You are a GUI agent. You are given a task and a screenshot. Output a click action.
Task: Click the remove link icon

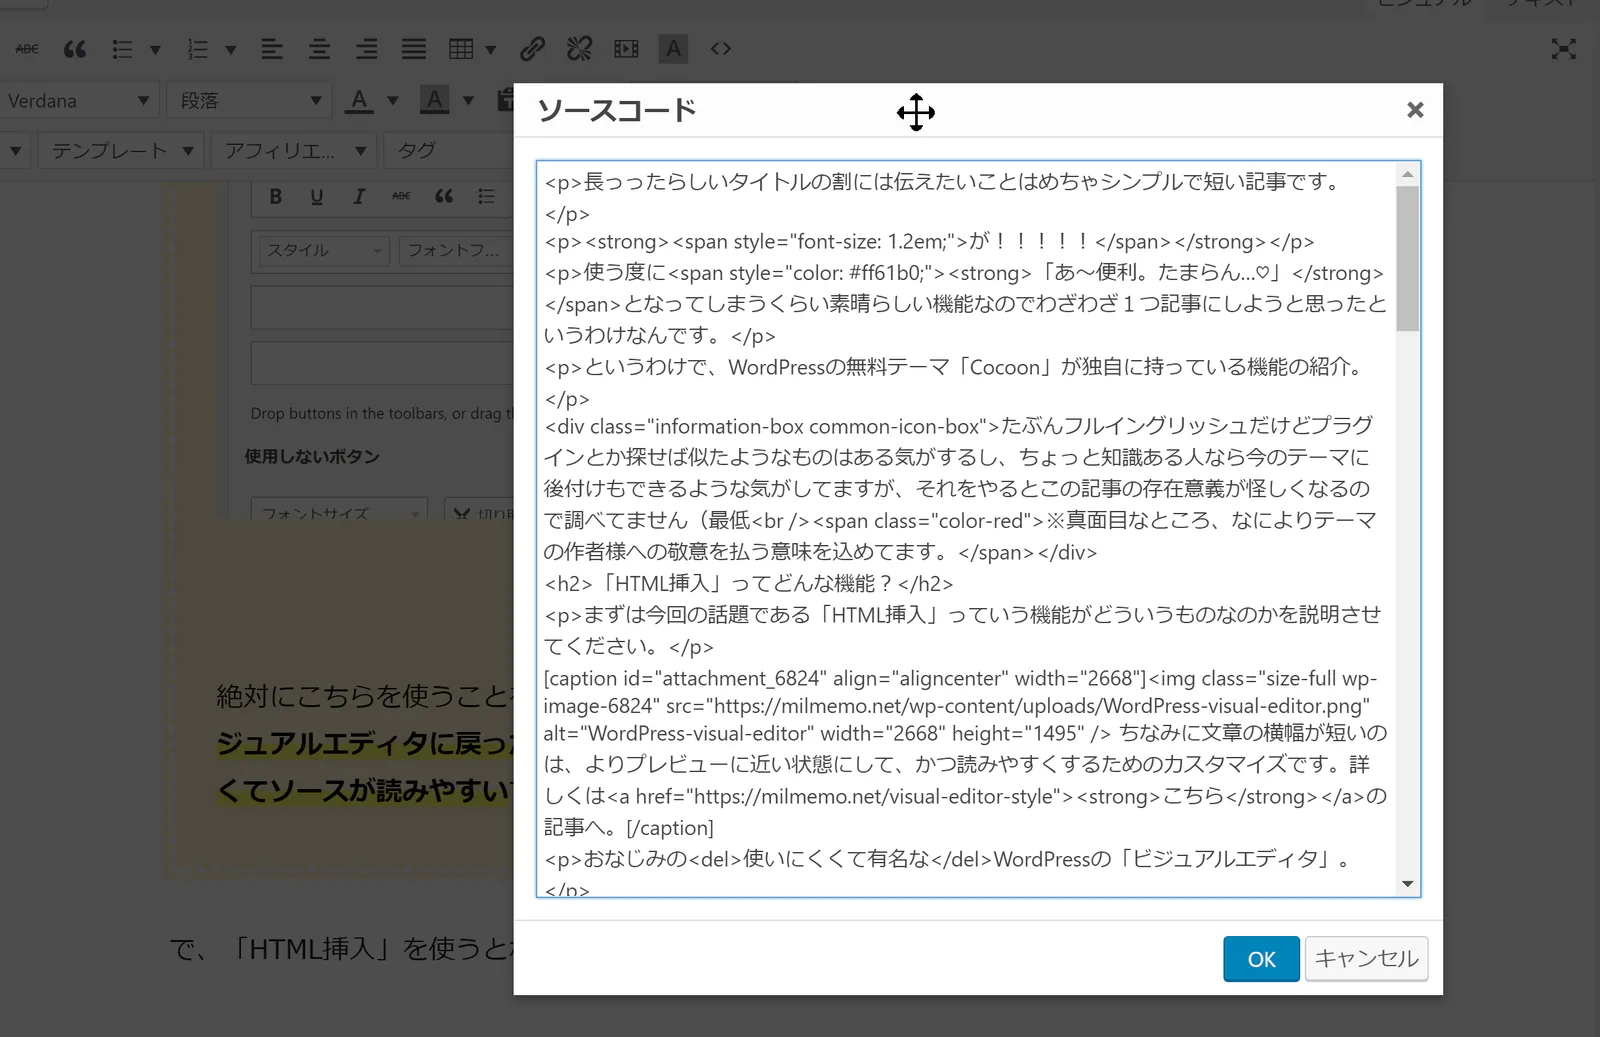point(579,48)
